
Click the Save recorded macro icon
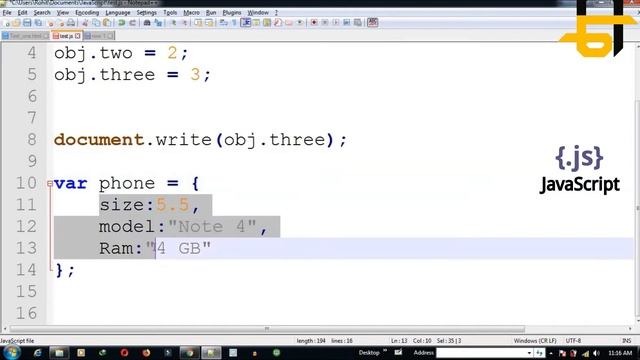[358, 23]
